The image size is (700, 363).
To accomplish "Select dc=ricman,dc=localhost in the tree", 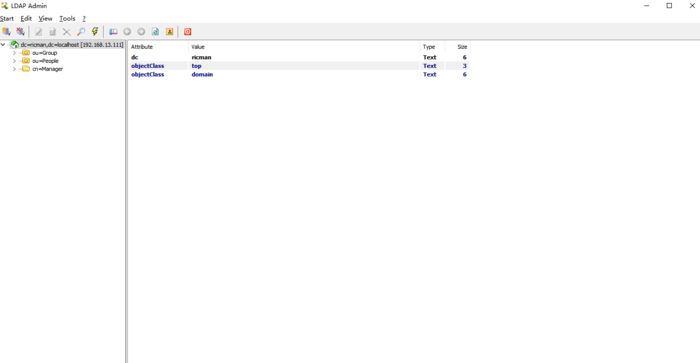I will [x=72, y=45].
